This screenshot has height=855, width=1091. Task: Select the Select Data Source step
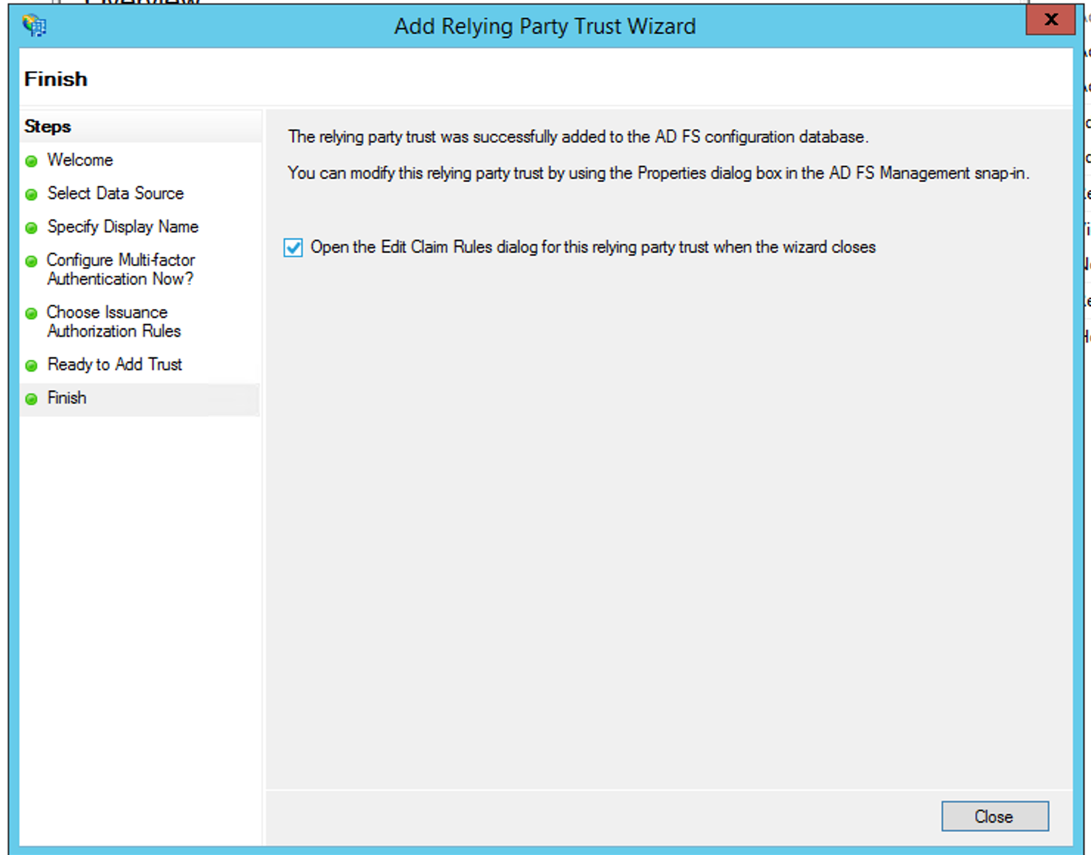[116, 193]
